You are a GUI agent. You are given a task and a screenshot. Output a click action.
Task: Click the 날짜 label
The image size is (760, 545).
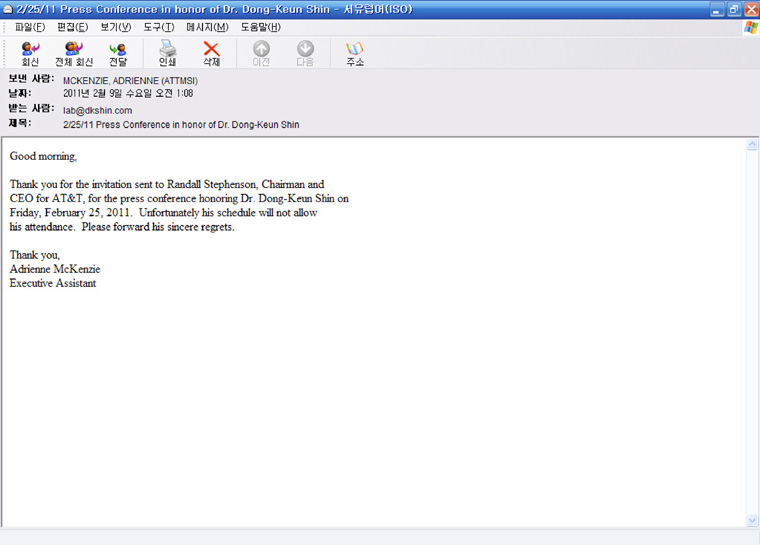coord(20,93)
